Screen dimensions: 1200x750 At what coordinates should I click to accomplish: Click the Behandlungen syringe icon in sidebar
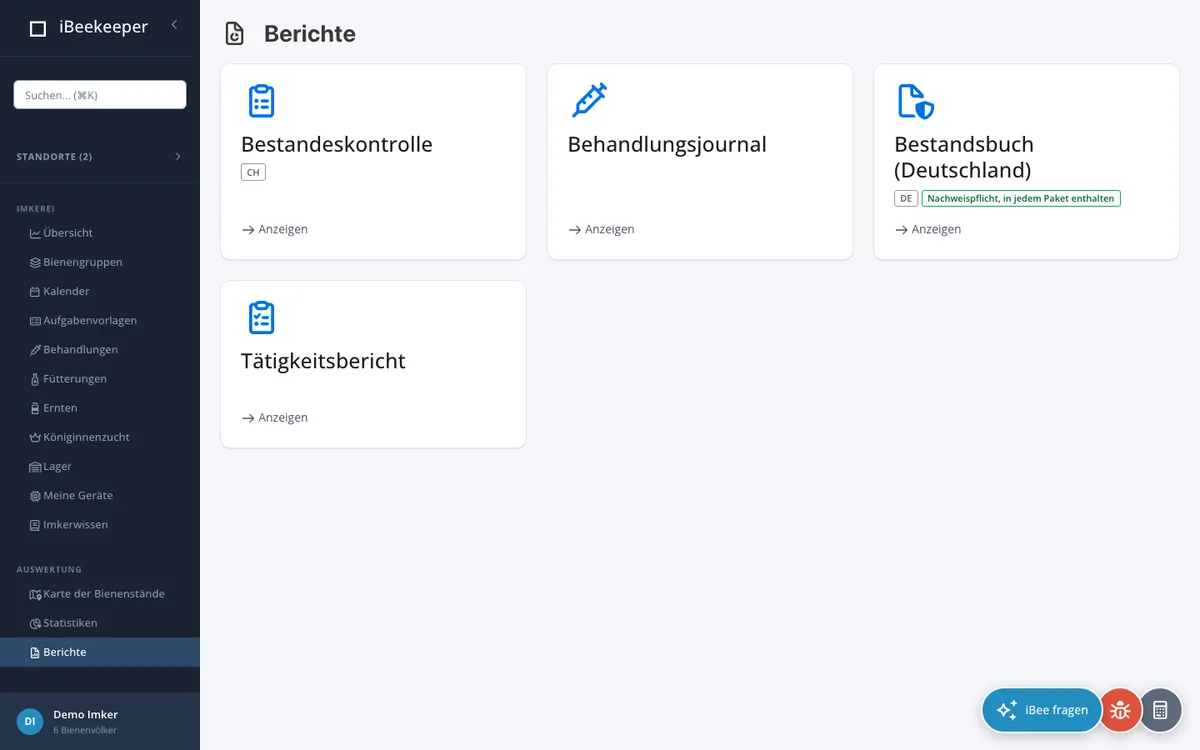point(35,350)
